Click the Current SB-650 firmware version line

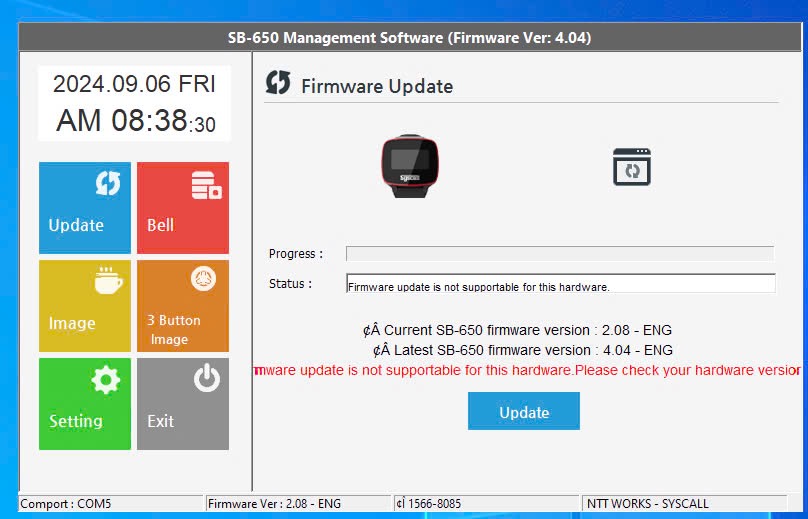517,330
